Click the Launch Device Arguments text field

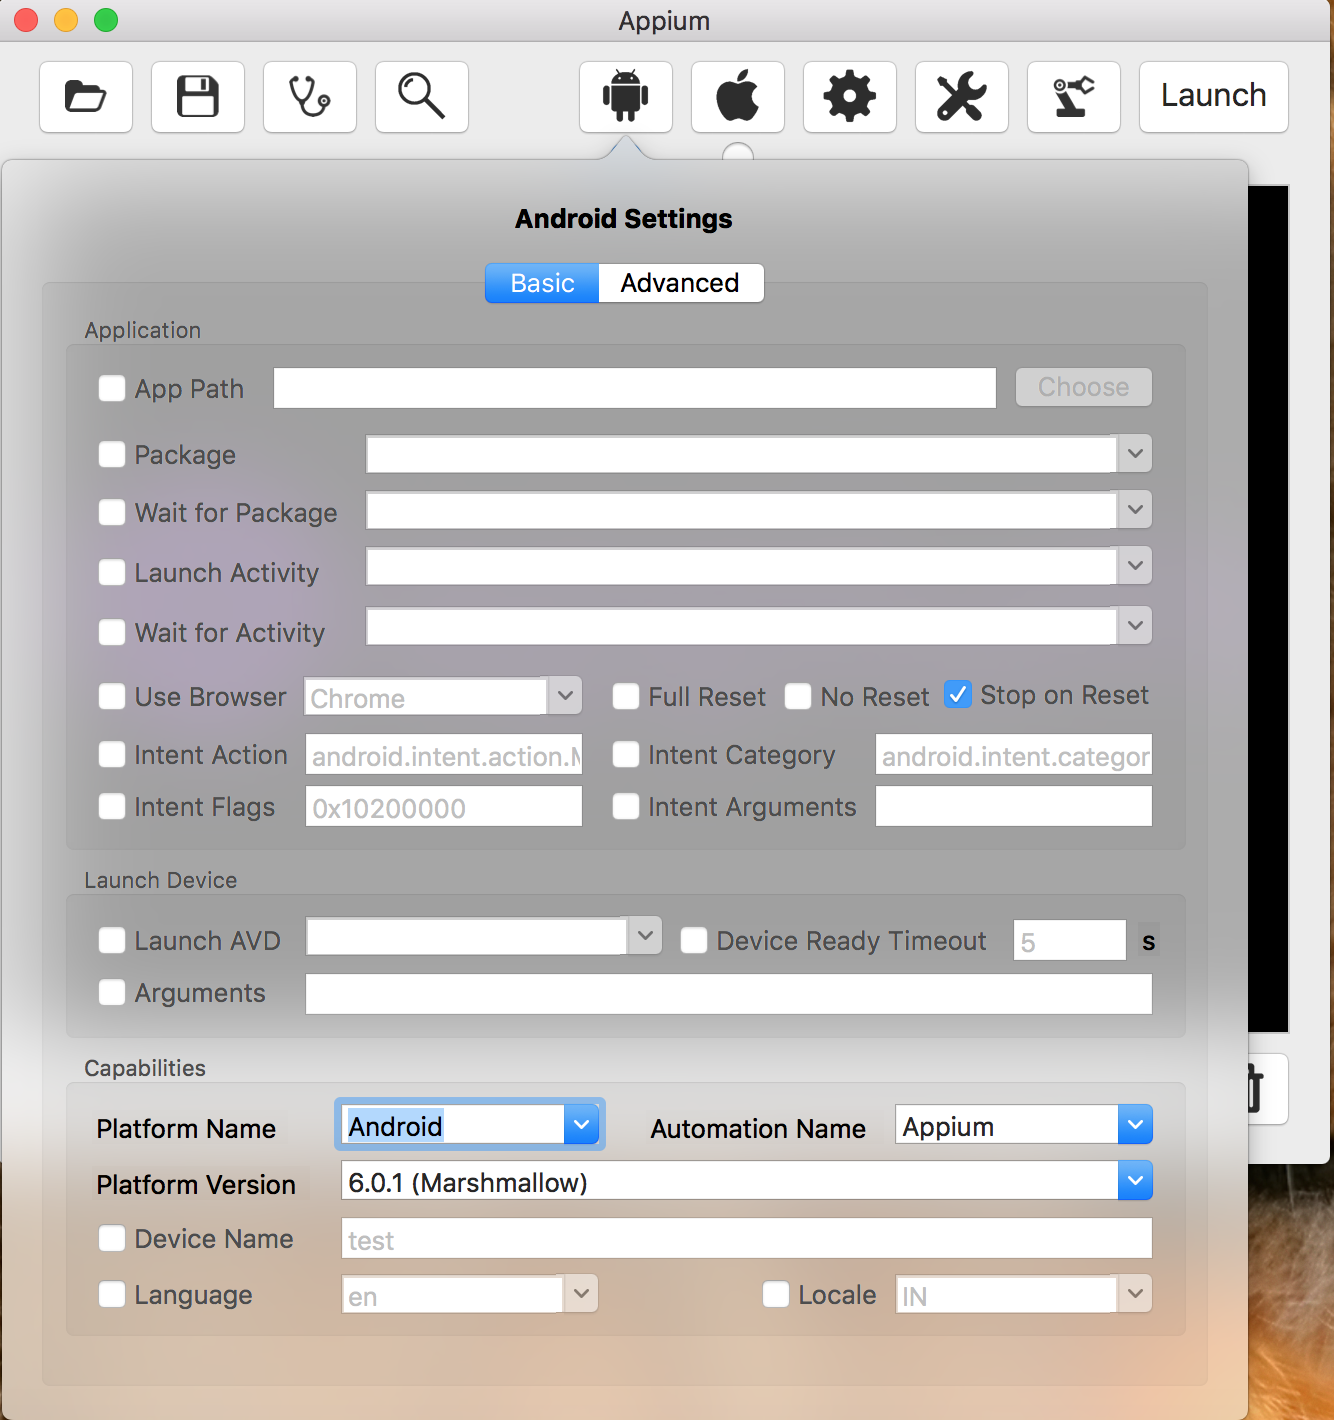click(729, 995)
